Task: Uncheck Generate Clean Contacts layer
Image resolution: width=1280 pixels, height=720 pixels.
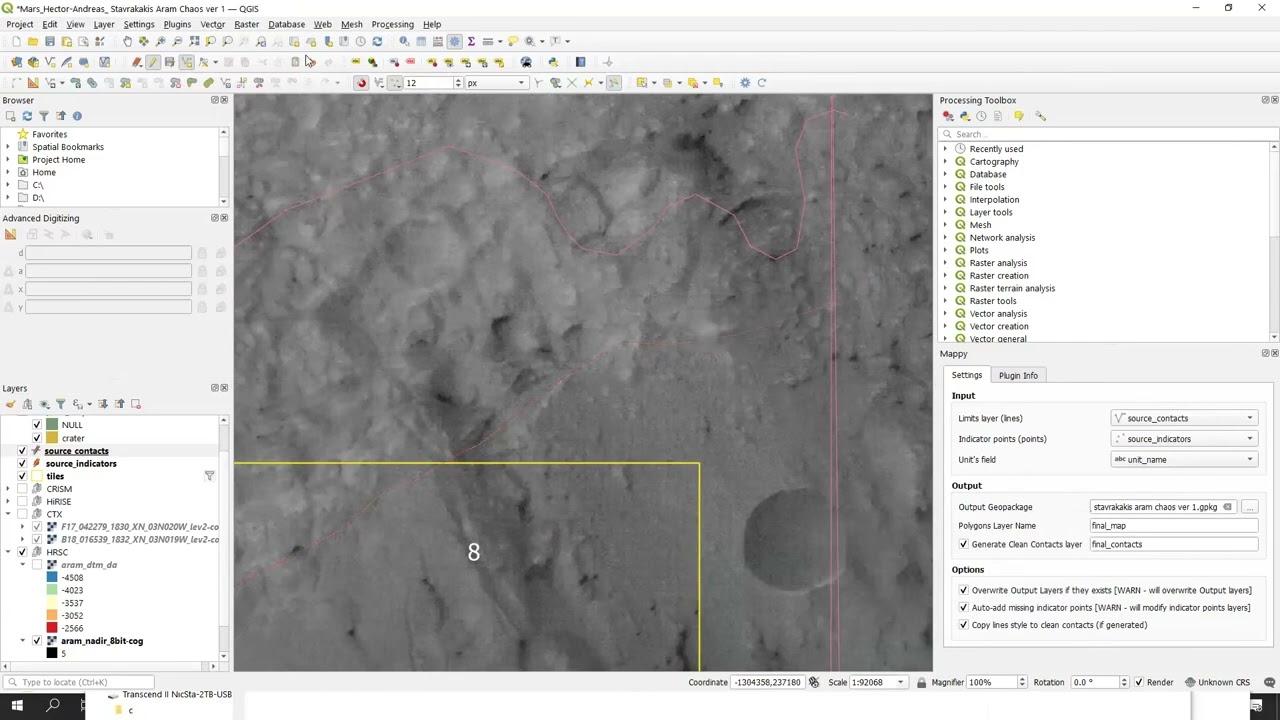Action: click(963, 544)
